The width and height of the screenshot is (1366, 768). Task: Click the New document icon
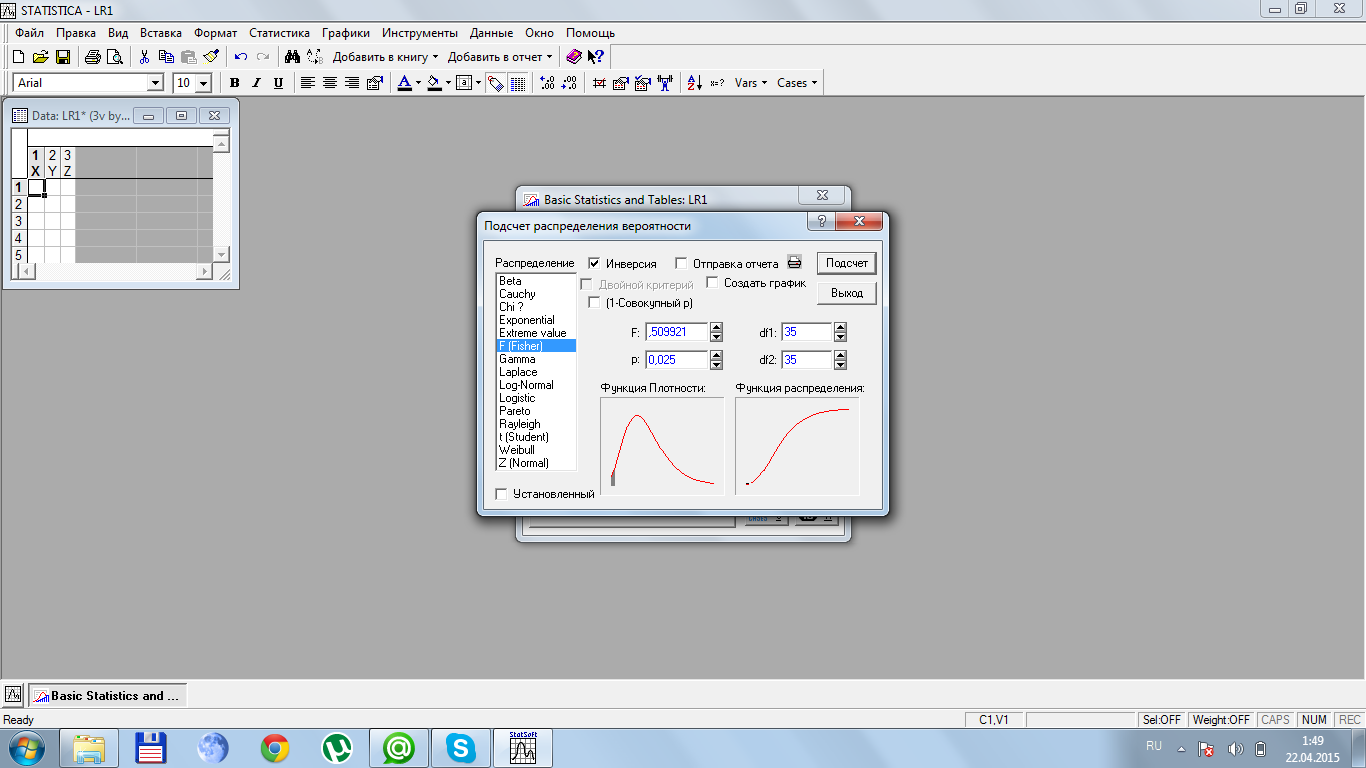(x=18, y=57)
